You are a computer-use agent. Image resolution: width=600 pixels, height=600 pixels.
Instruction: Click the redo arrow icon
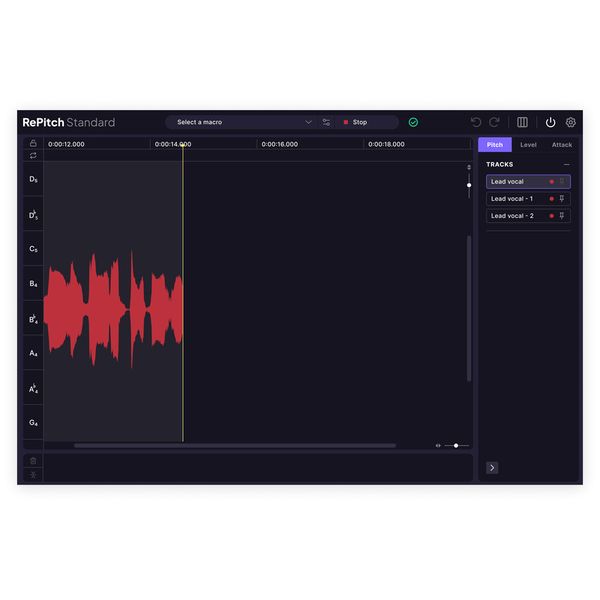click(x=494, y=122)
